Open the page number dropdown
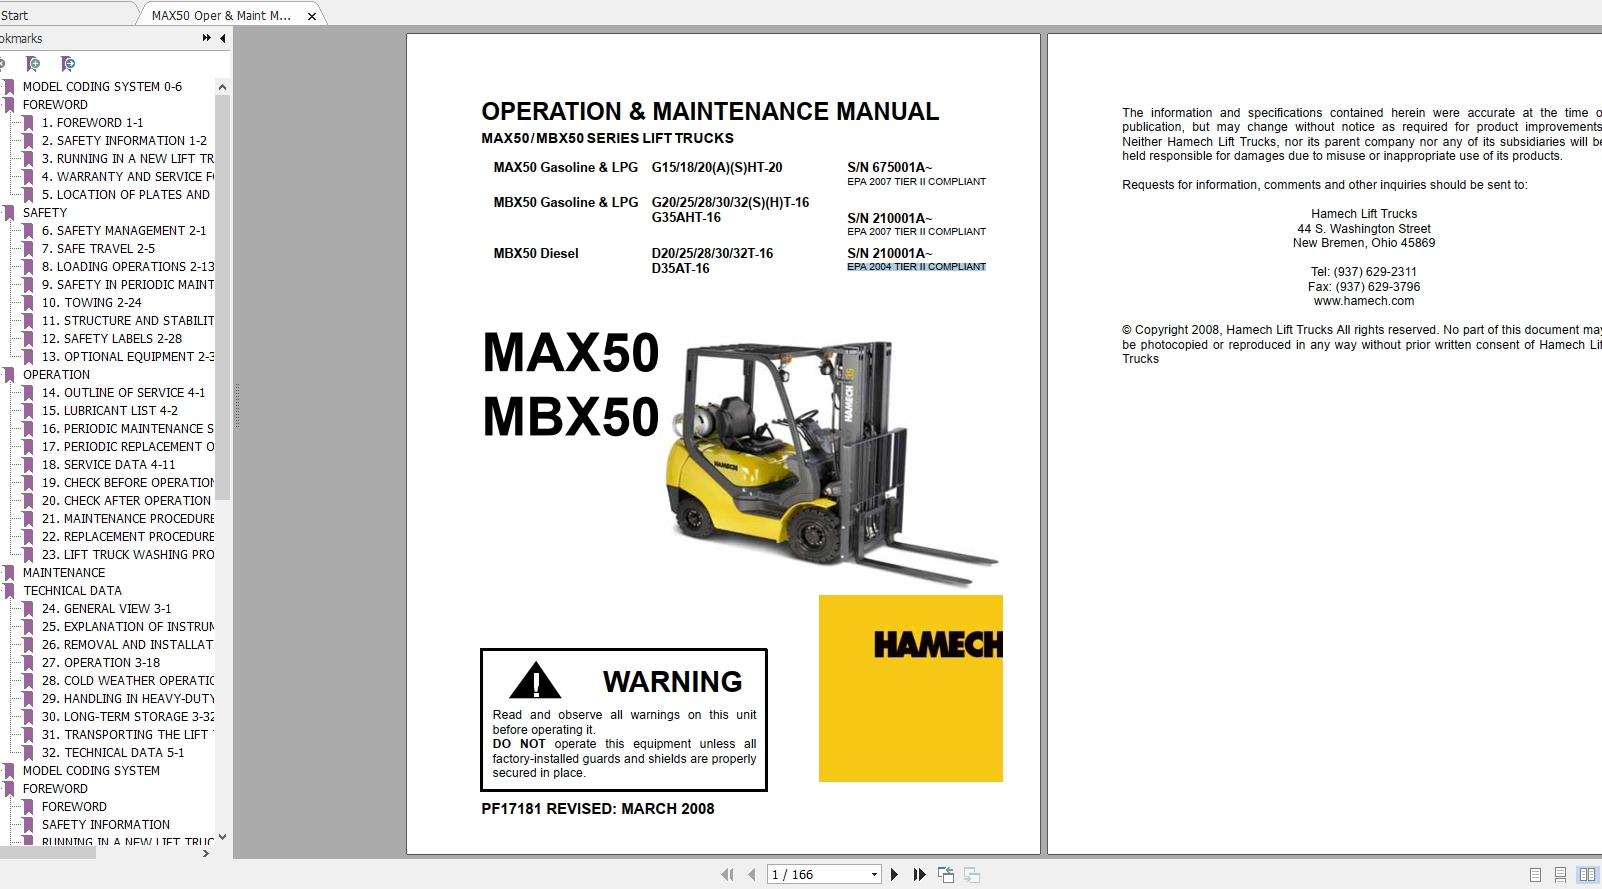1602x889 pixels. point(873,875)
